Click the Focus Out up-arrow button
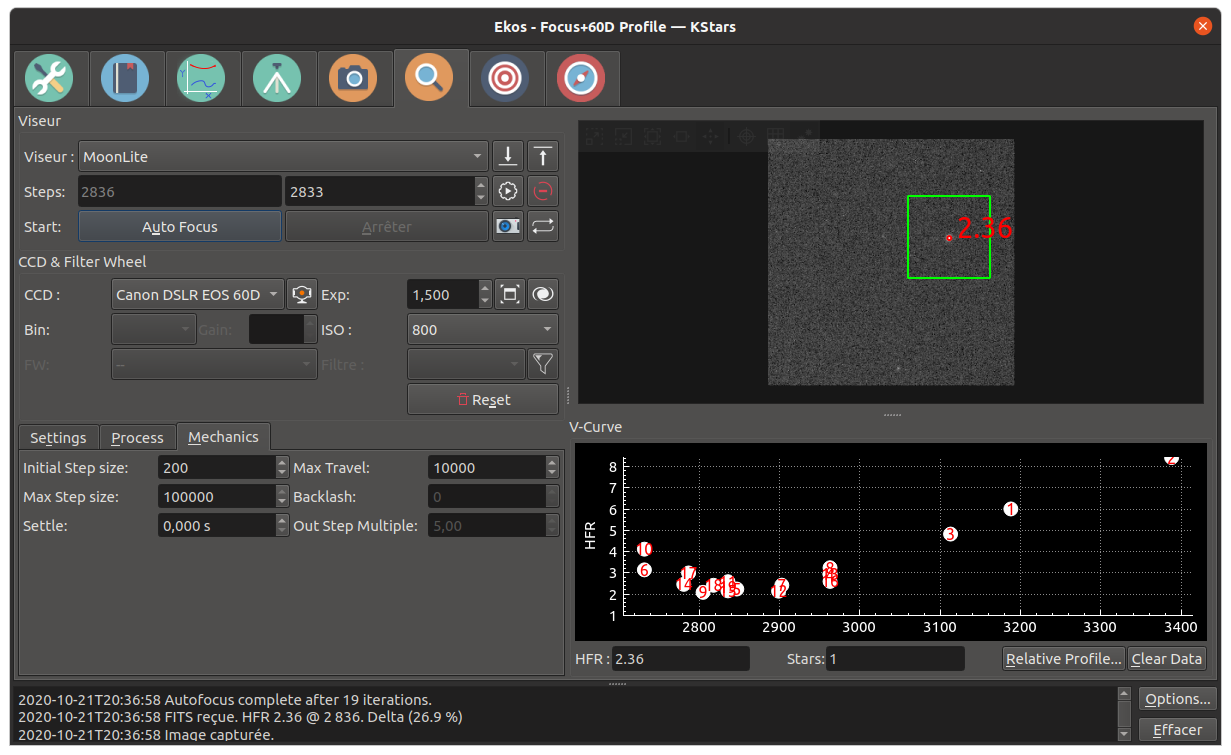 coord(542,156)
